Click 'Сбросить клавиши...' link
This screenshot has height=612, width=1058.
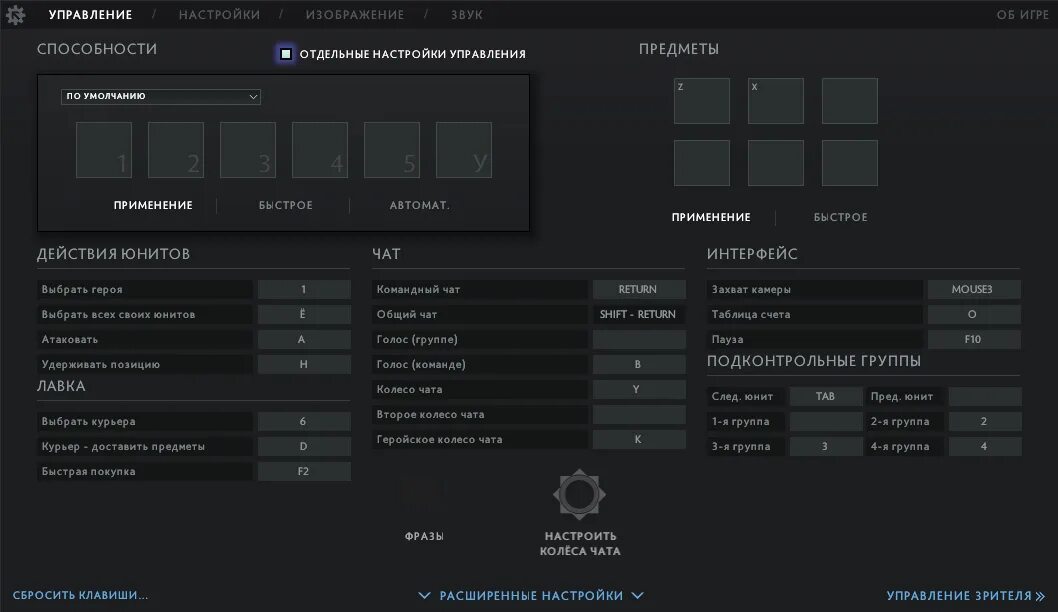80,595
